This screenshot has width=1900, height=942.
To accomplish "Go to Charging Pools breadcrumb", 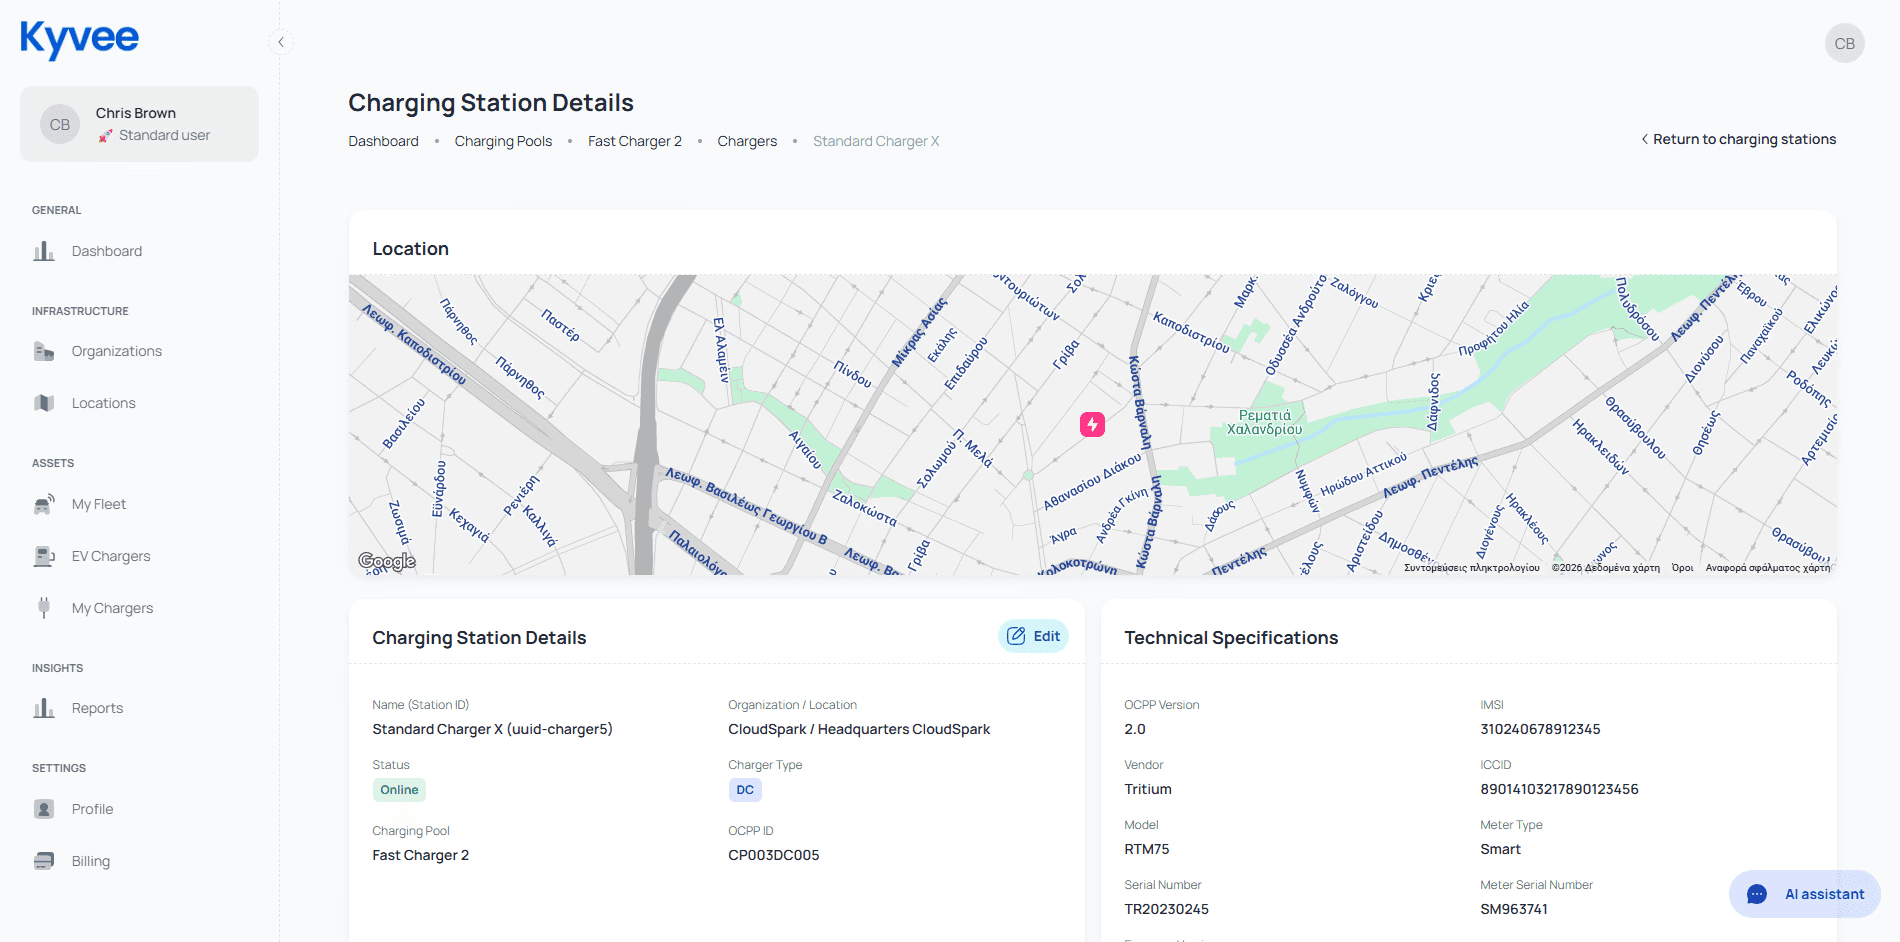I will pos(503,141).
